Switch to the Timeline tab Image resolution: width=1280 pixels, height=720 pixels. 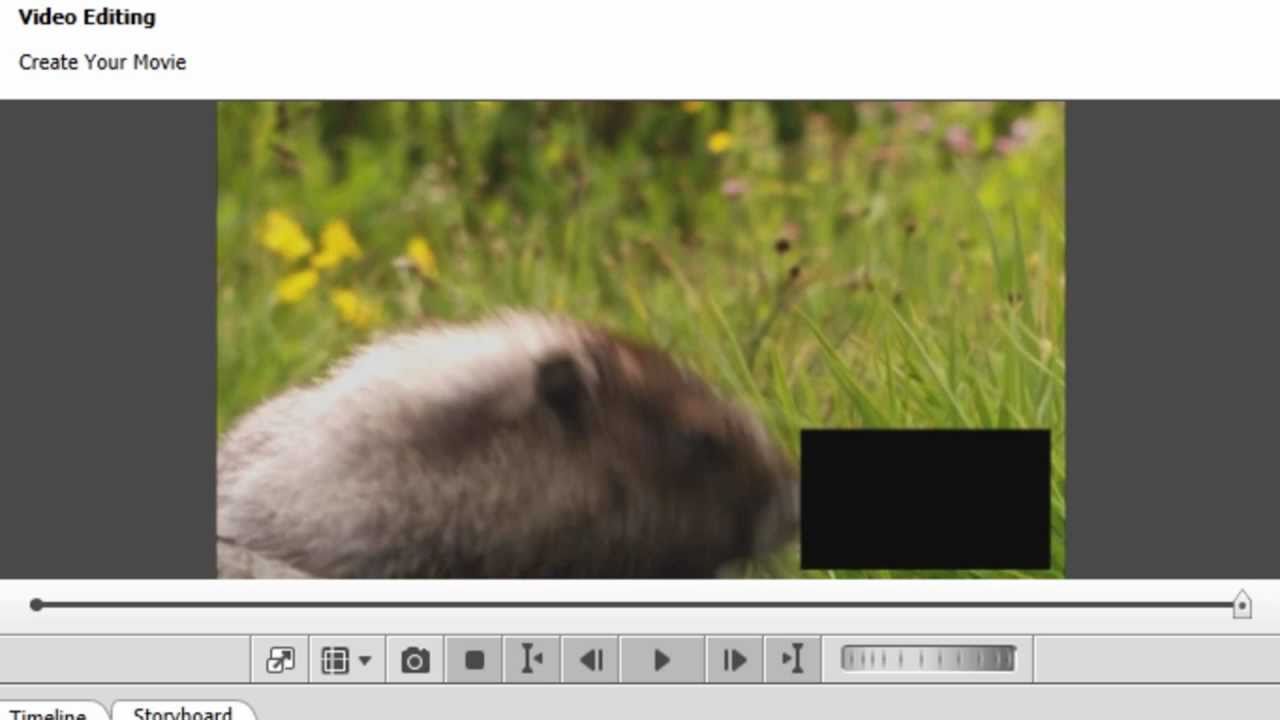(48, 714)
